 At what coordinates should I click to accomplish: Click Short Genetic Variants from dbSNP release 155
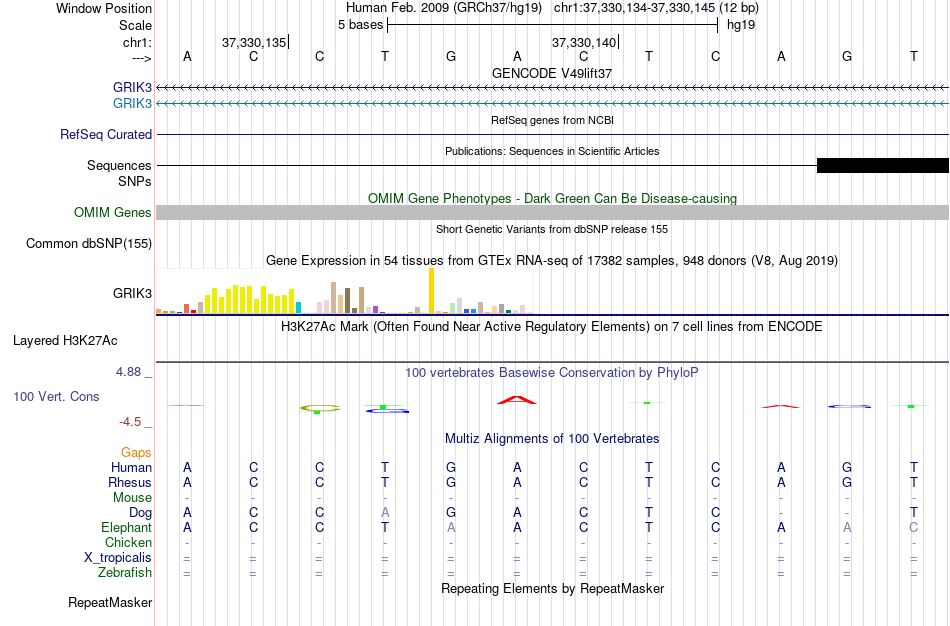pyautogui.click(x=552, y=229)
